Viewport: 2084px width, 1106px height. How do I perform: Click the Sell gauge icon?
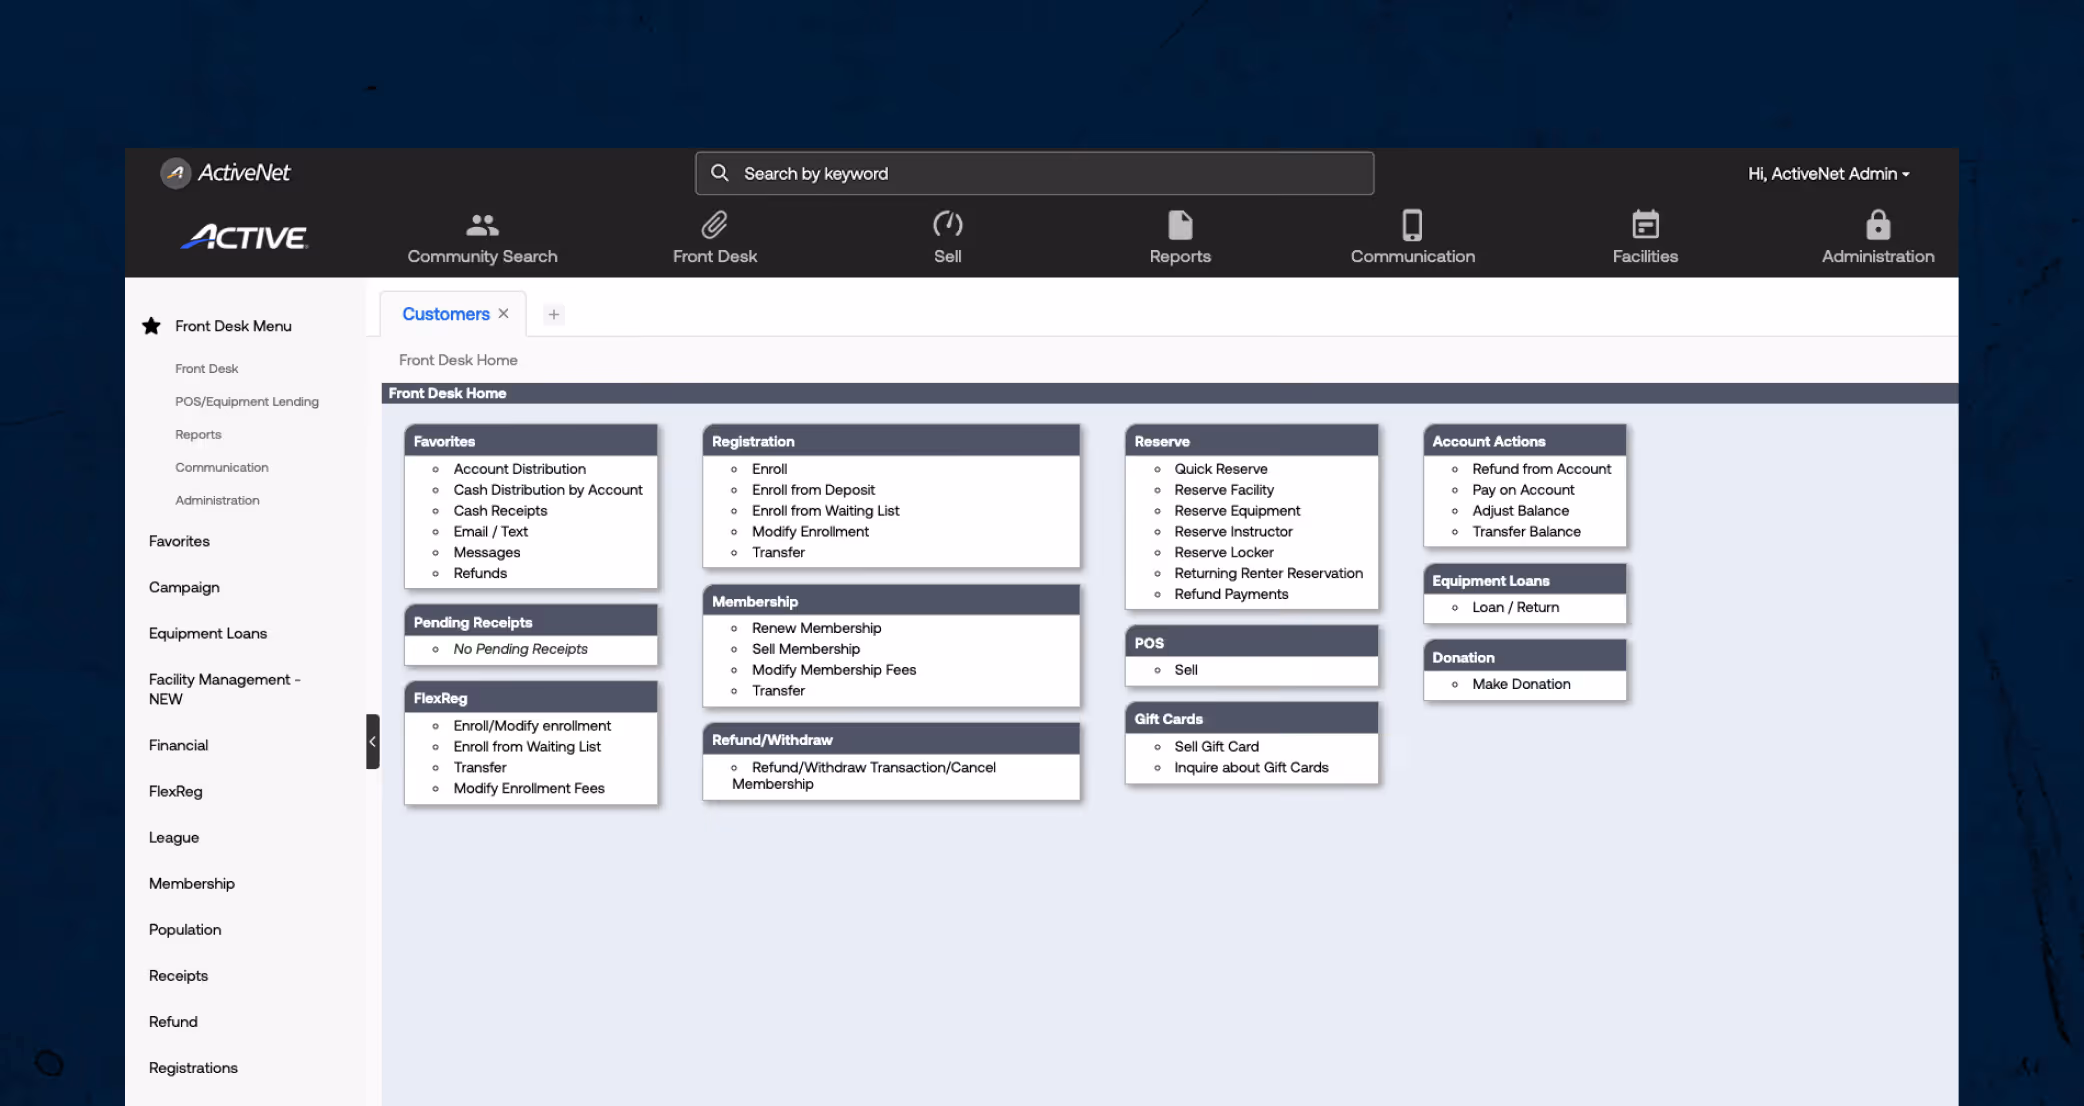click(947, 225)
